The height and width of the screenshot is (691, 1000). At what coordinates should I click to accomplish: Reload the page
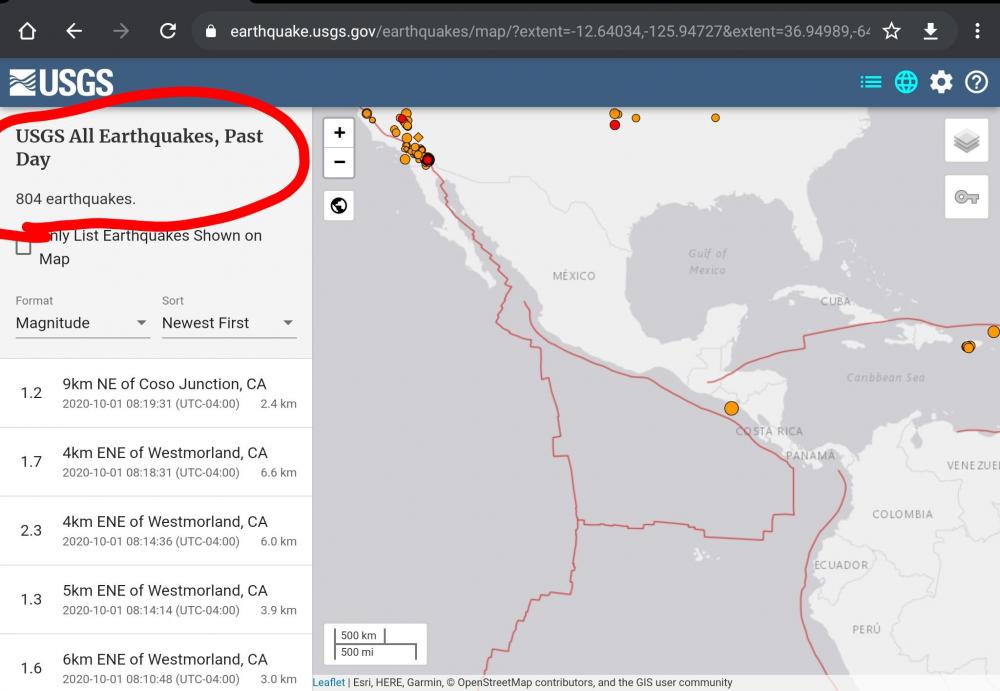(169, 30)
